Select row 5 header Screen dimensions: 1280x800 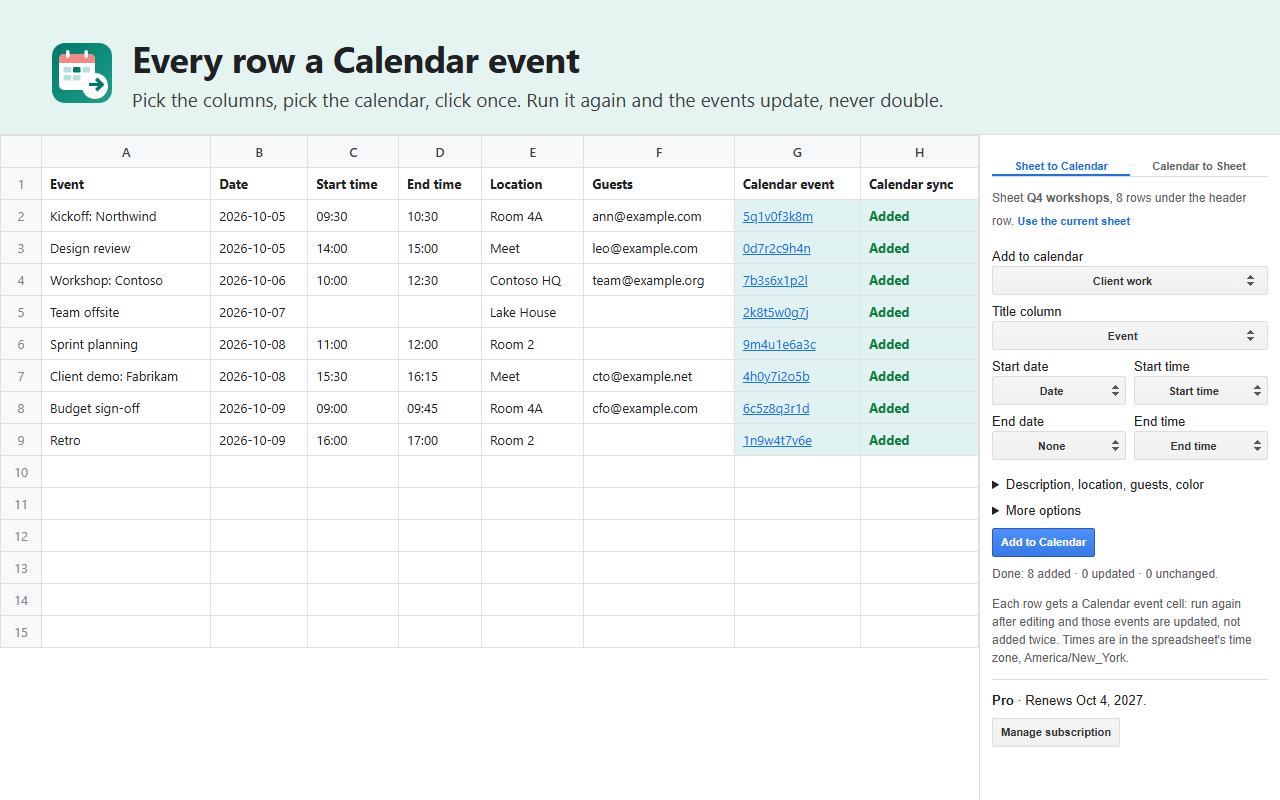click(x=21, y=312)
